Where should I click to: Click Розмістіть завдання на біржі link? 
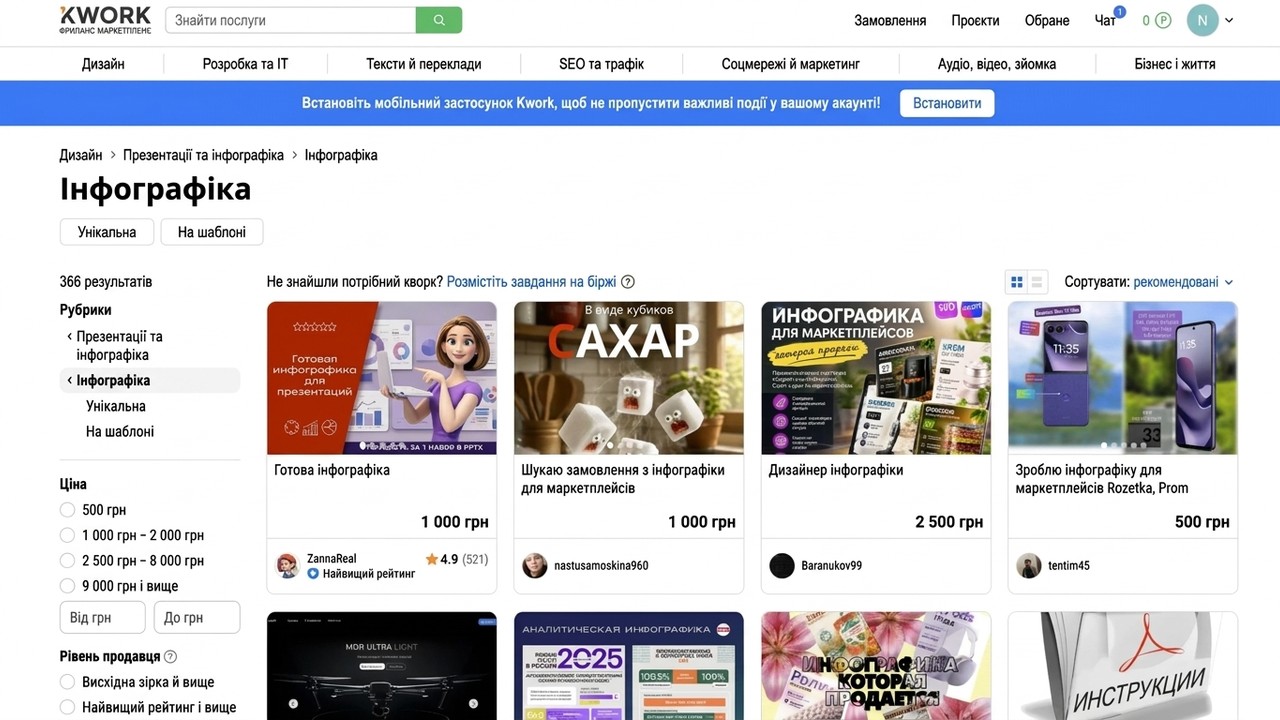[x=532, y=282]
